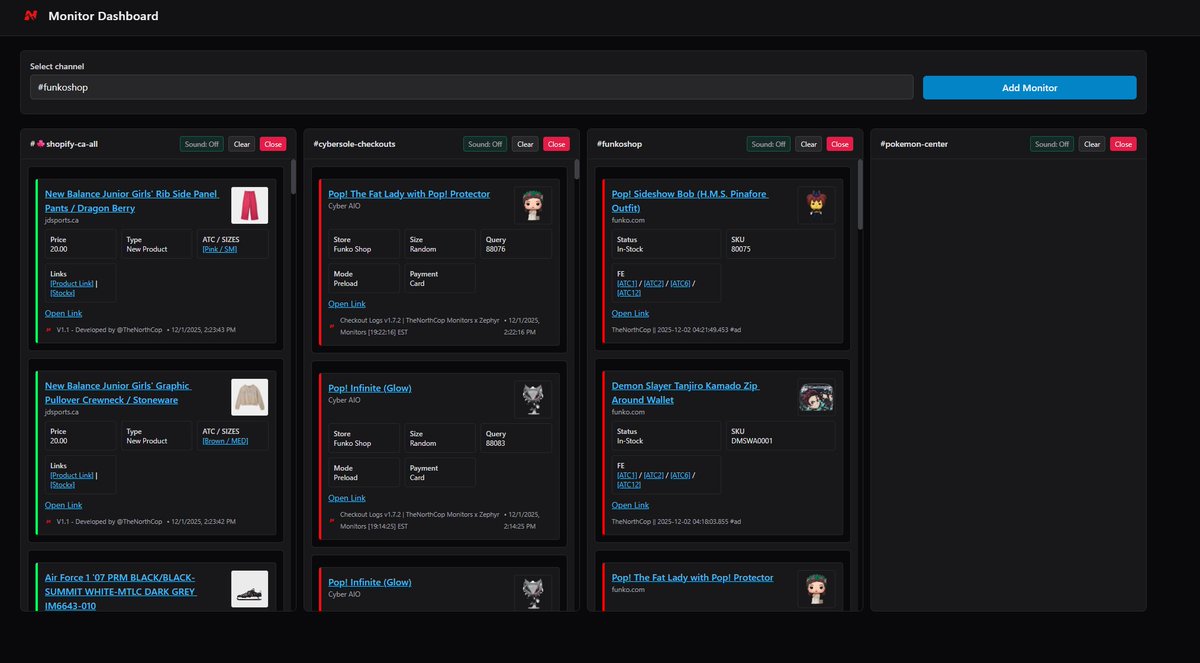Click the beige crewneck product thumbnail
Viewport: 1200px width, 663px height.
[x=250, y=397]
